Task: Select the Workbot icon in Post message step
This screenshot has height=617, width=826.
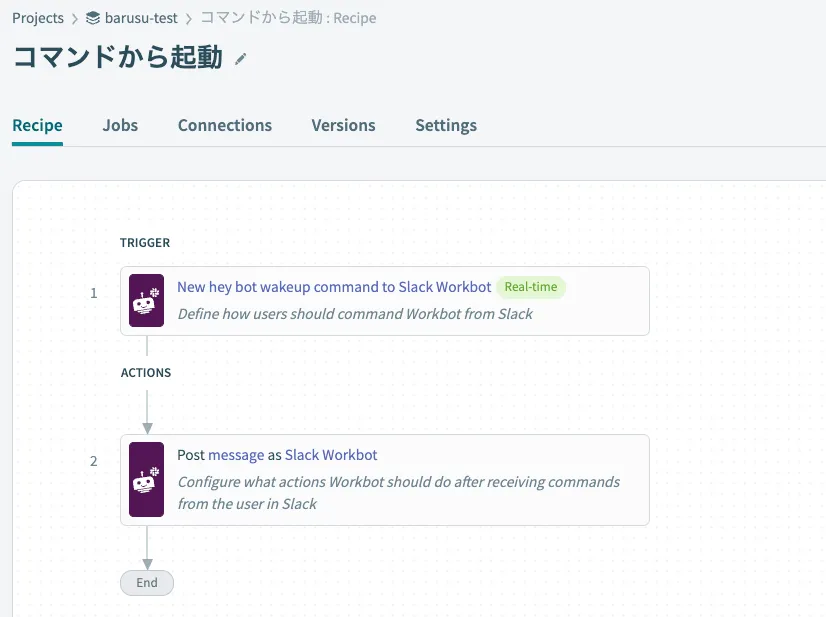Action: coord(146,479)
